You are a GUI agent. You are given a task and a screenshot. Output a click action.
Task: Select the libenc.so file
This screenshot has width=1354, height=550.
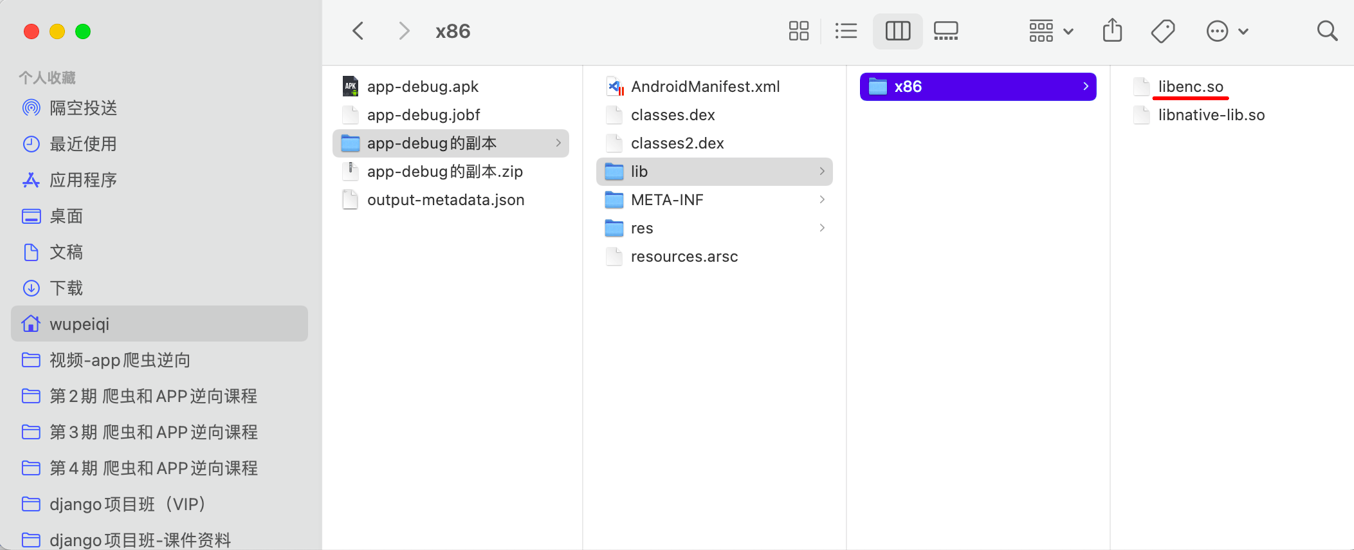point(1190,87)
